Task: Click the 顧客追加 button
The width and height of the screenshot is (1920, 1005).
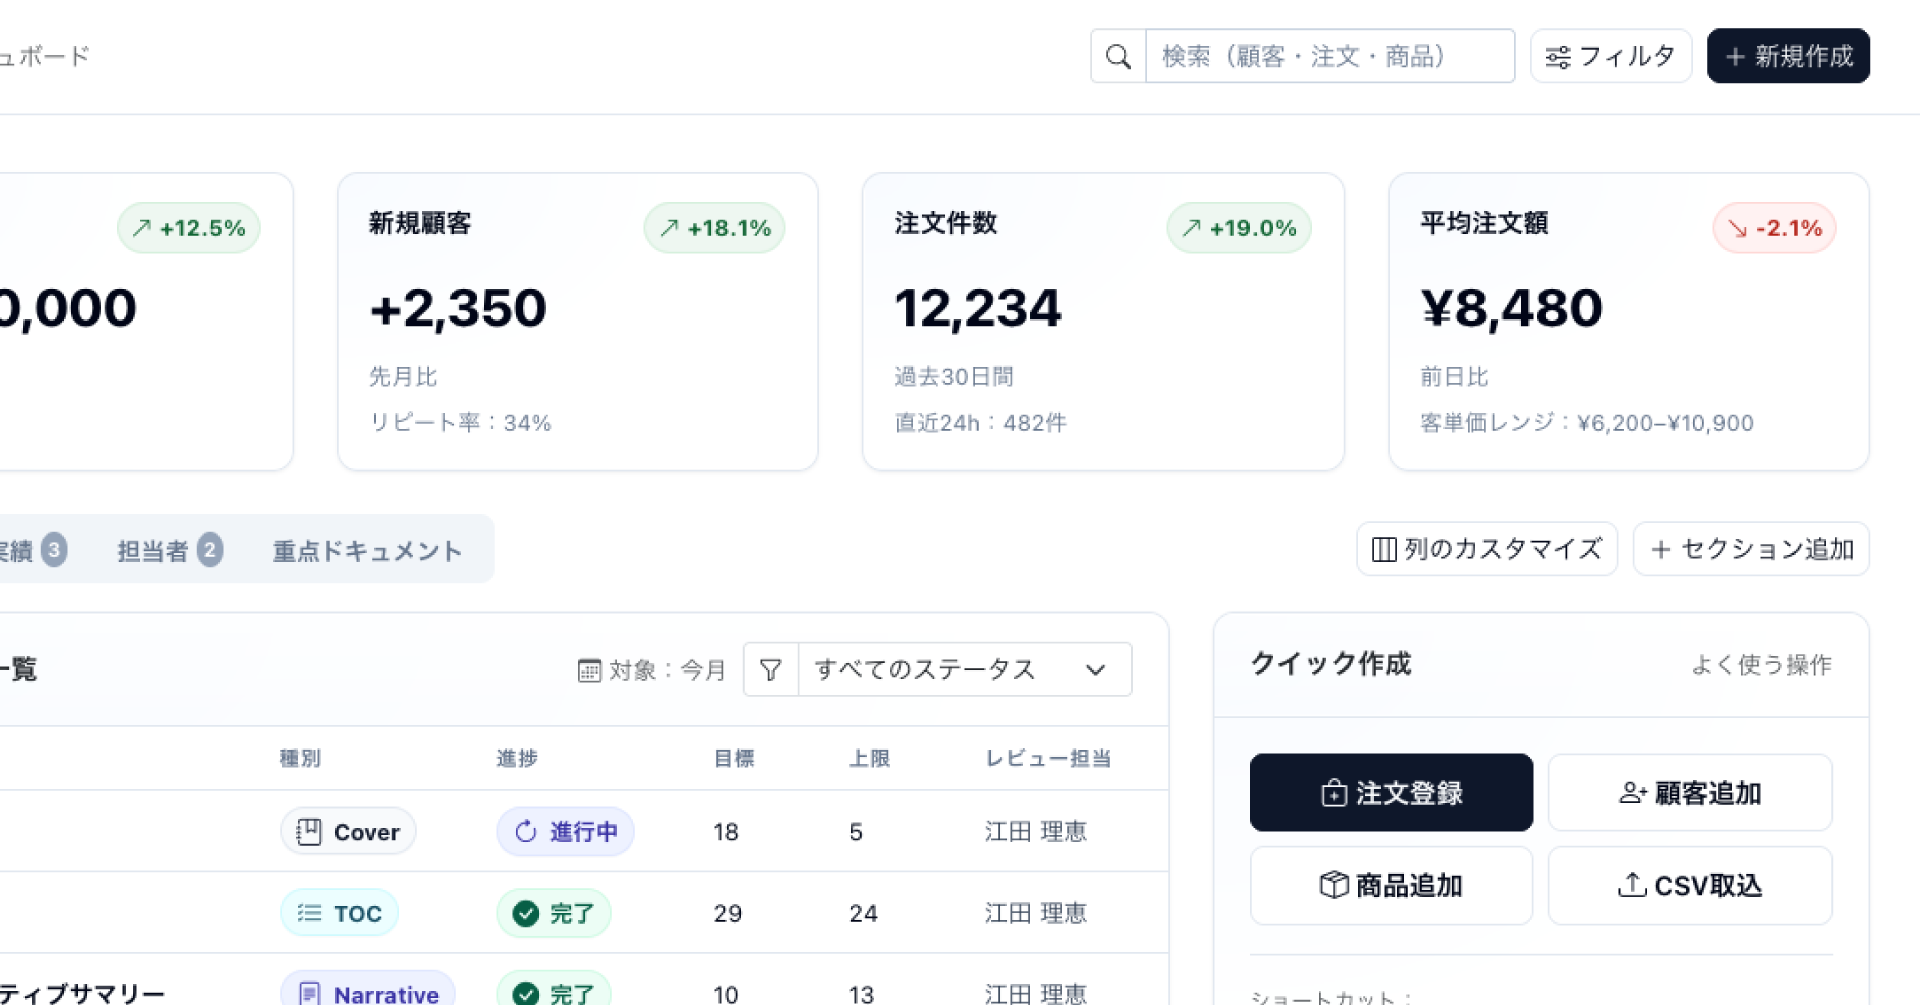Action: tap(1689, 793)
